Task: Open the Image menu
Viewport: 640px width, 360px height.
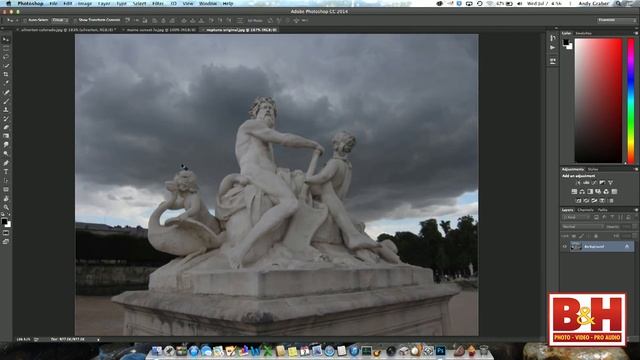Action: (85, 3)
